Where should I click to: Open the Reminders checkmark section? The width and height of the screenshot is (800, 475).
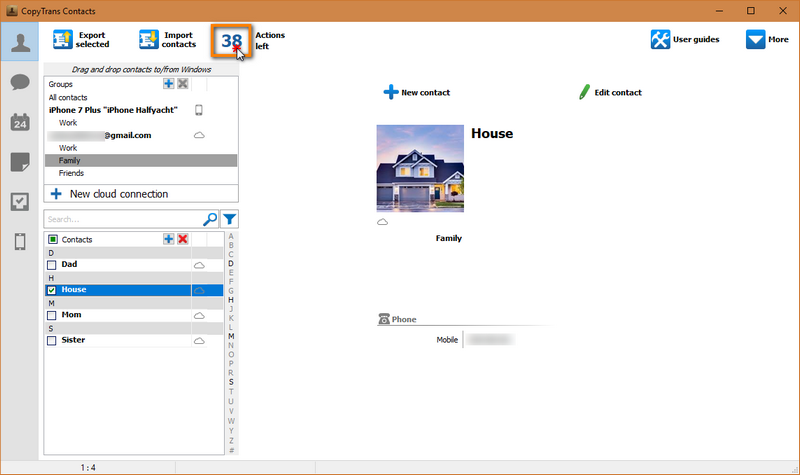coord(20,202)
